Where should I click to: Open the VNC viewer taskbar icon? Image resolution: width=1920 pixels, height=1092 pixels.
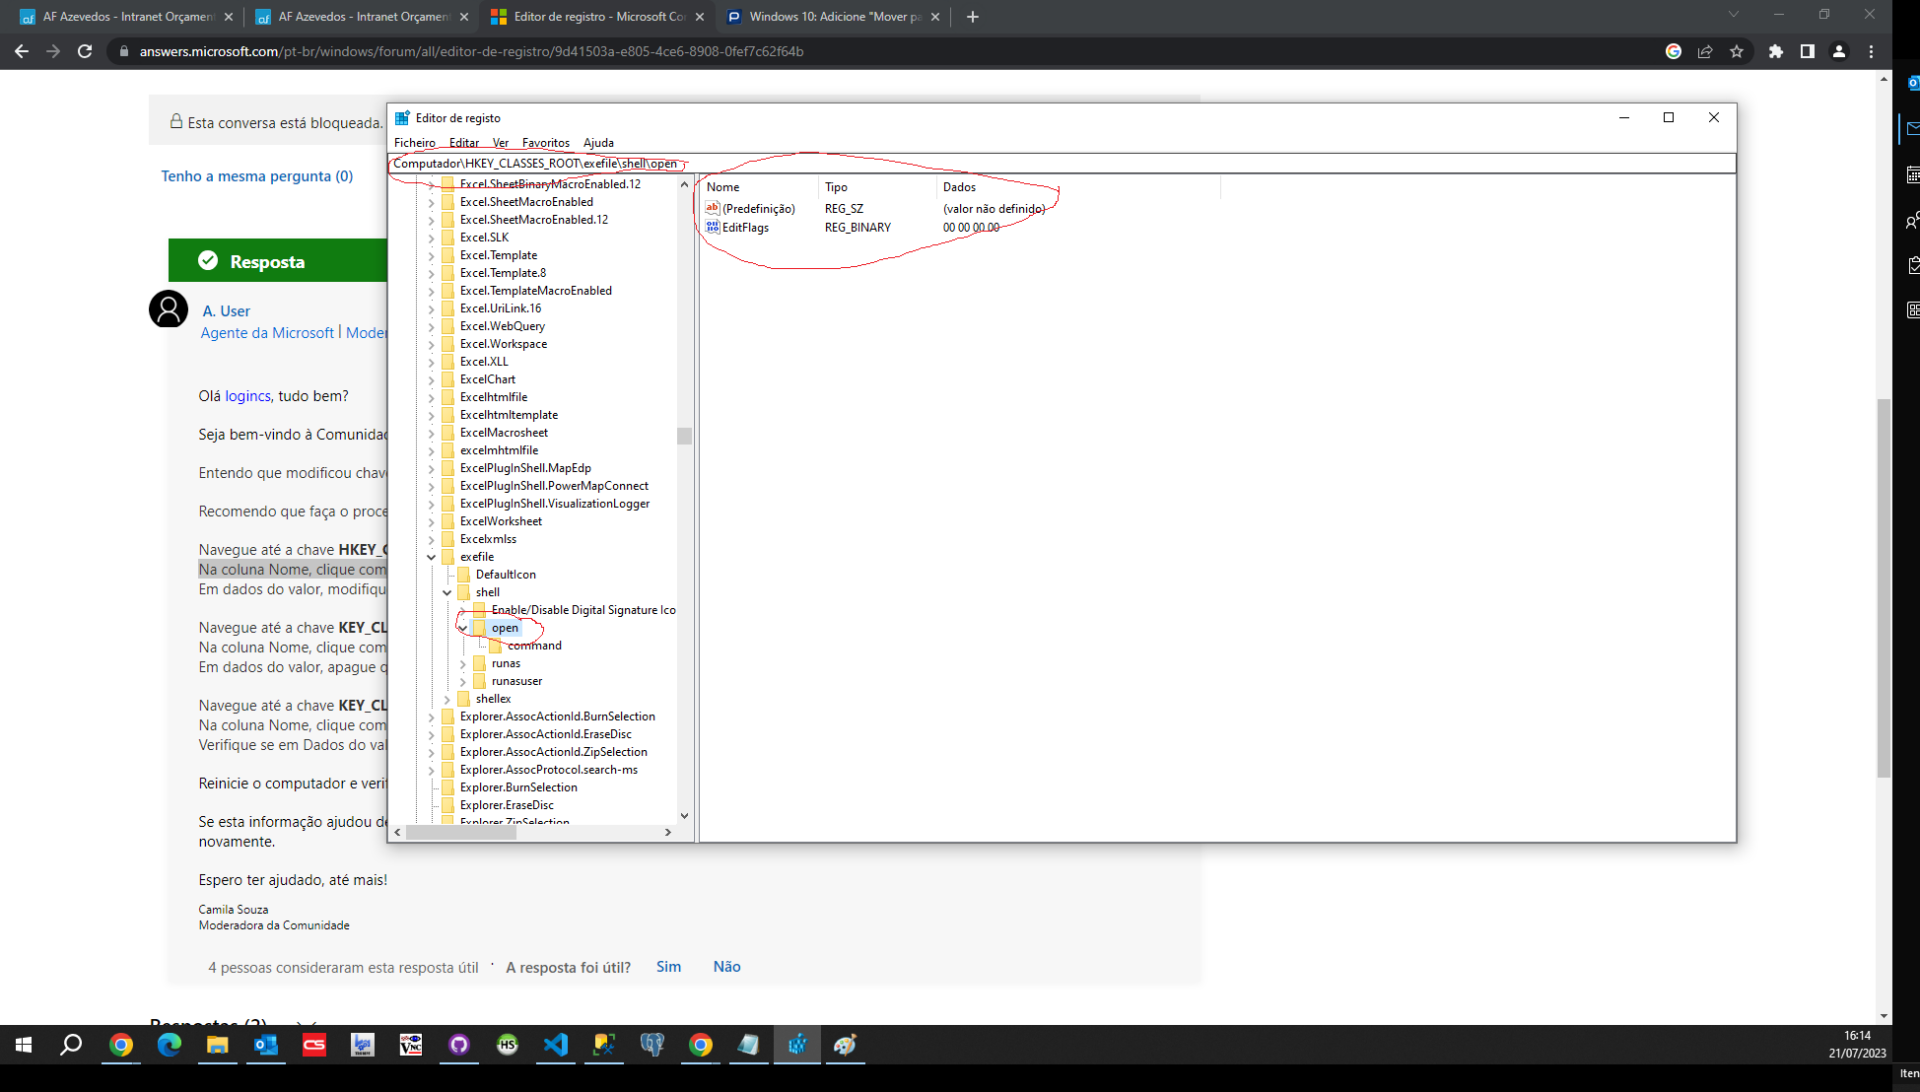coord(411,1045)
